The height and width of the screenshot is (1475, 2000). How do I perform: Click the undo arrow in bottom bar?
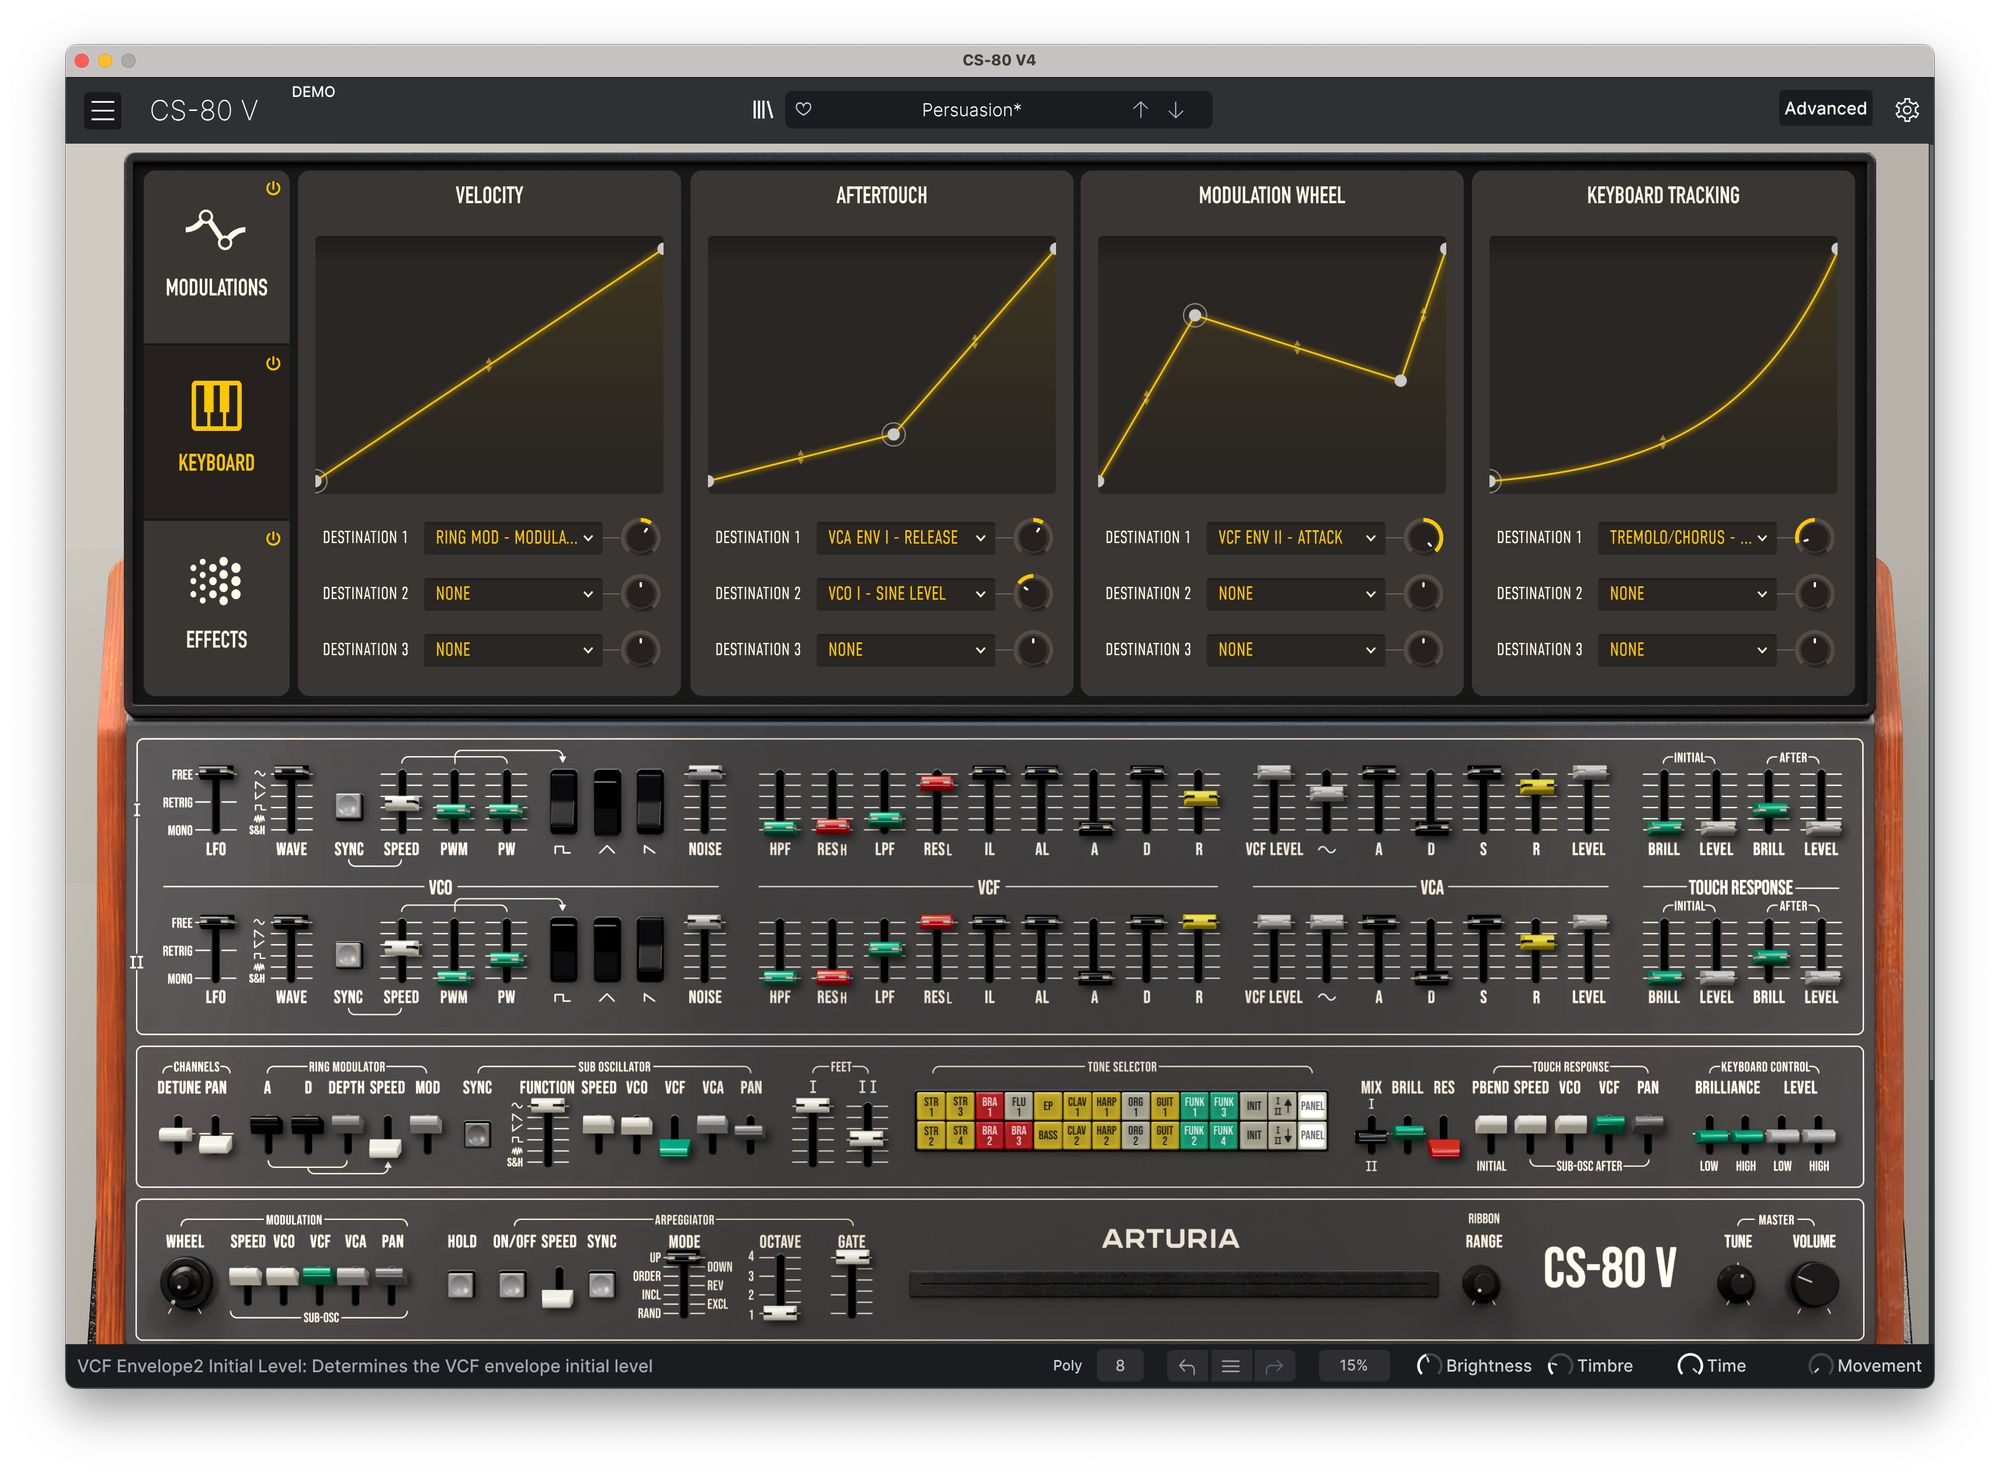pos(1187,1366)
